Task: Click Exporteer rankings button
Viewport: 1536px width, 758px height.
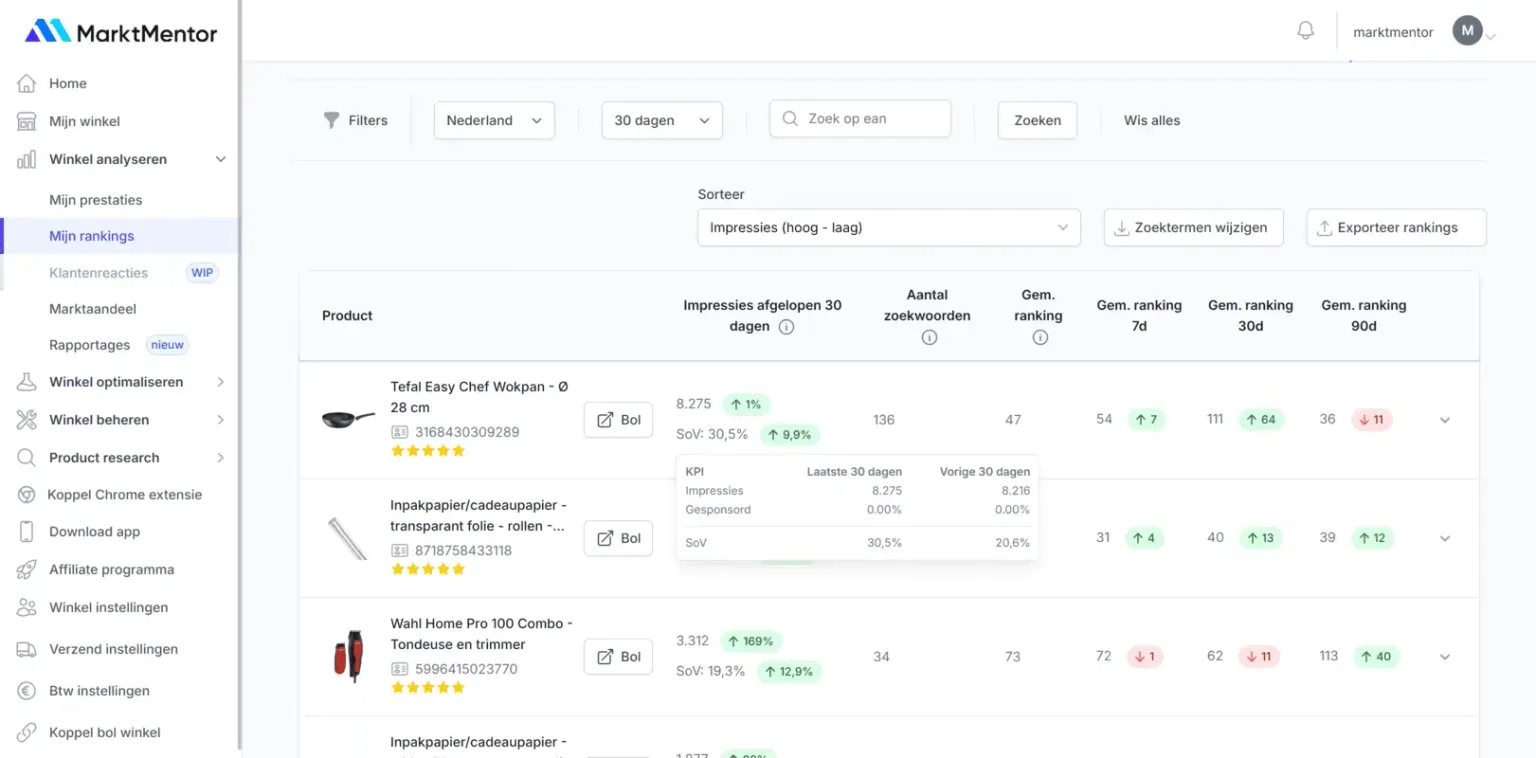Action: tap(1396, 227)
